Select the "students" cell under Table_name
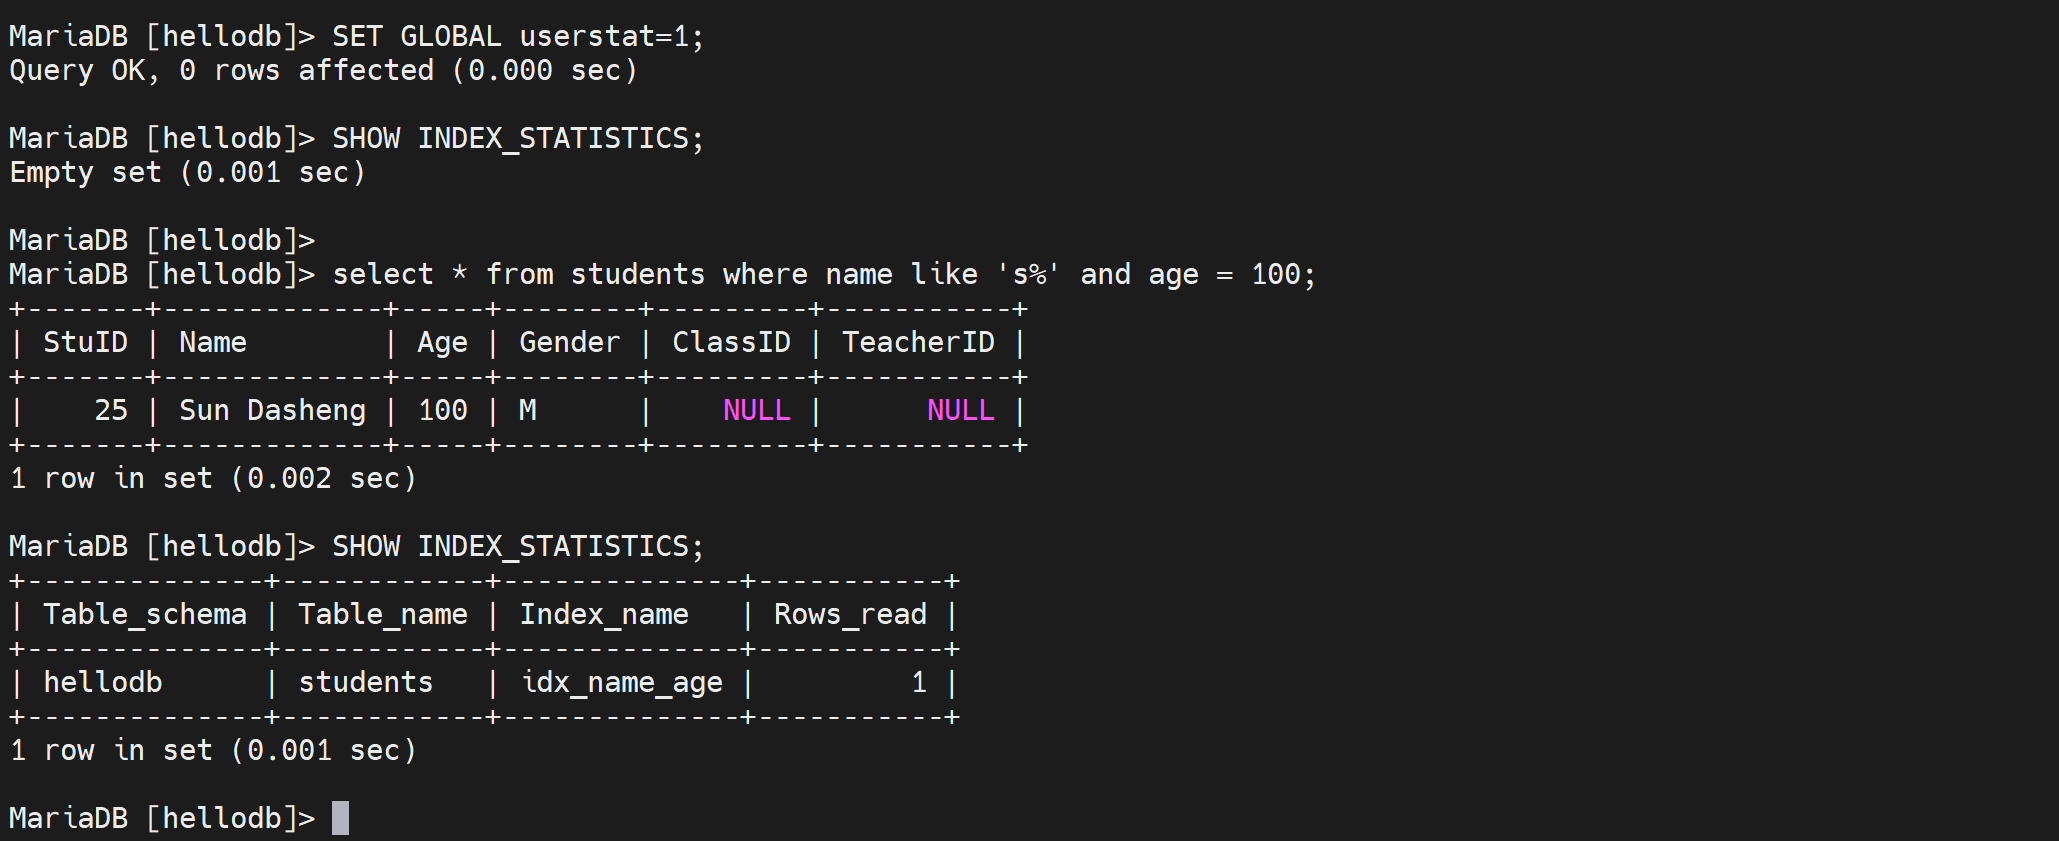The height and width of the screenshot is (841, 2059). click(x=365, y=683)
